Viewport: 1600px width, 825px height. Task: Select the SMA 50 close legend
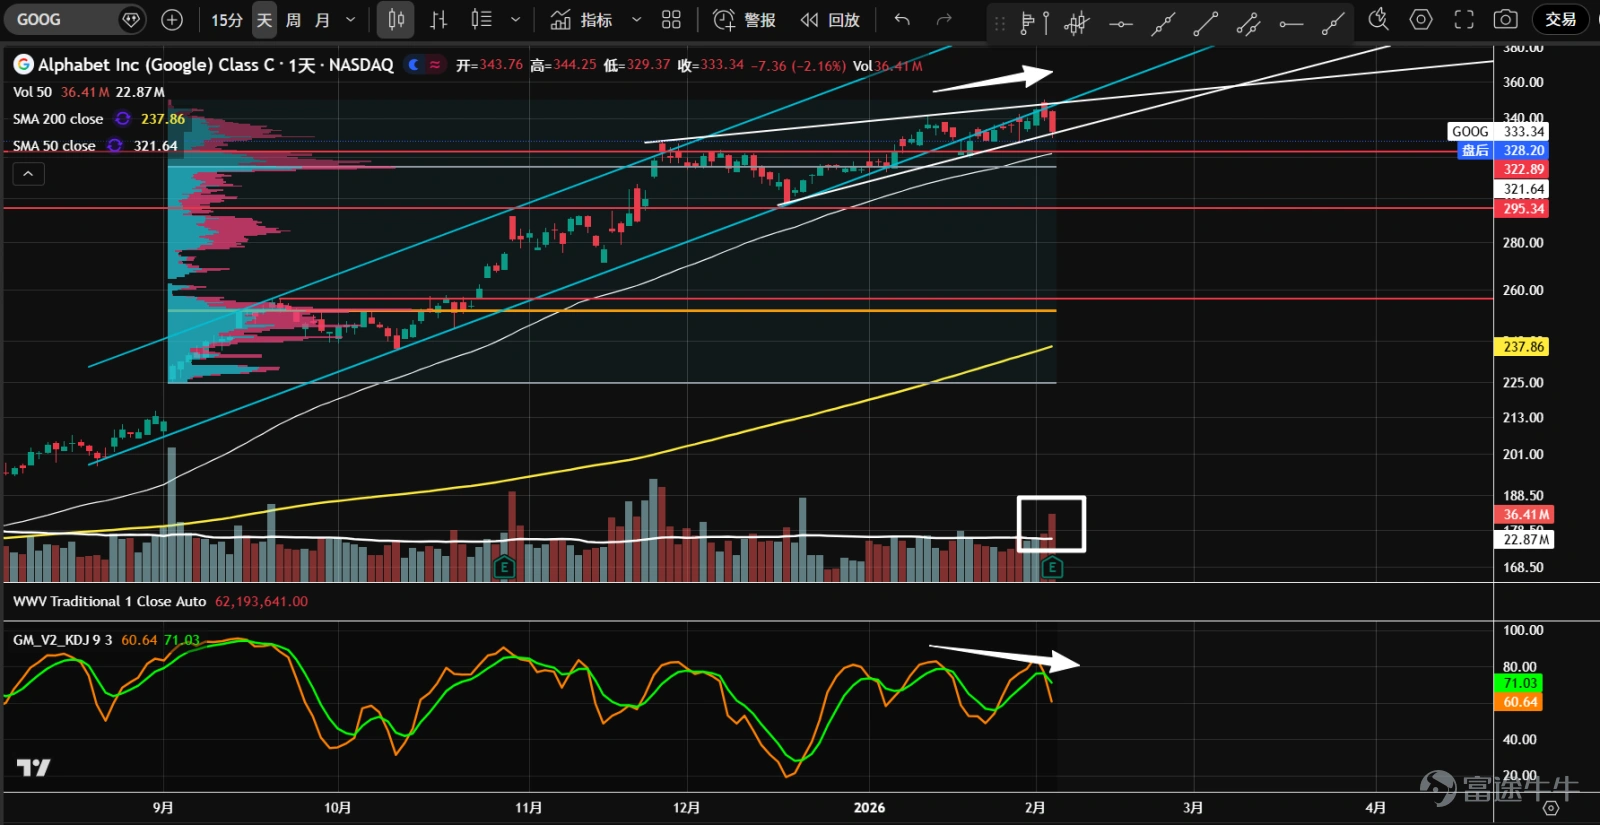tap(54, 146)
